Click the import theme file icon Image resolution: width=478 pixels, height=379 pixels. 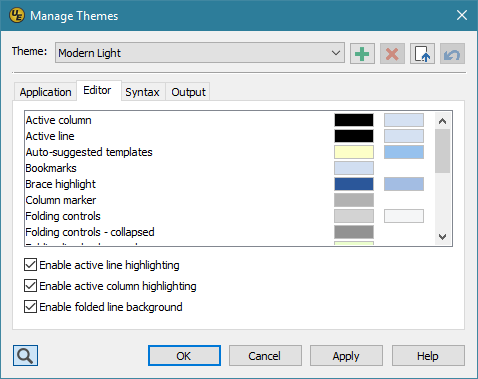(x=422, y=53)
